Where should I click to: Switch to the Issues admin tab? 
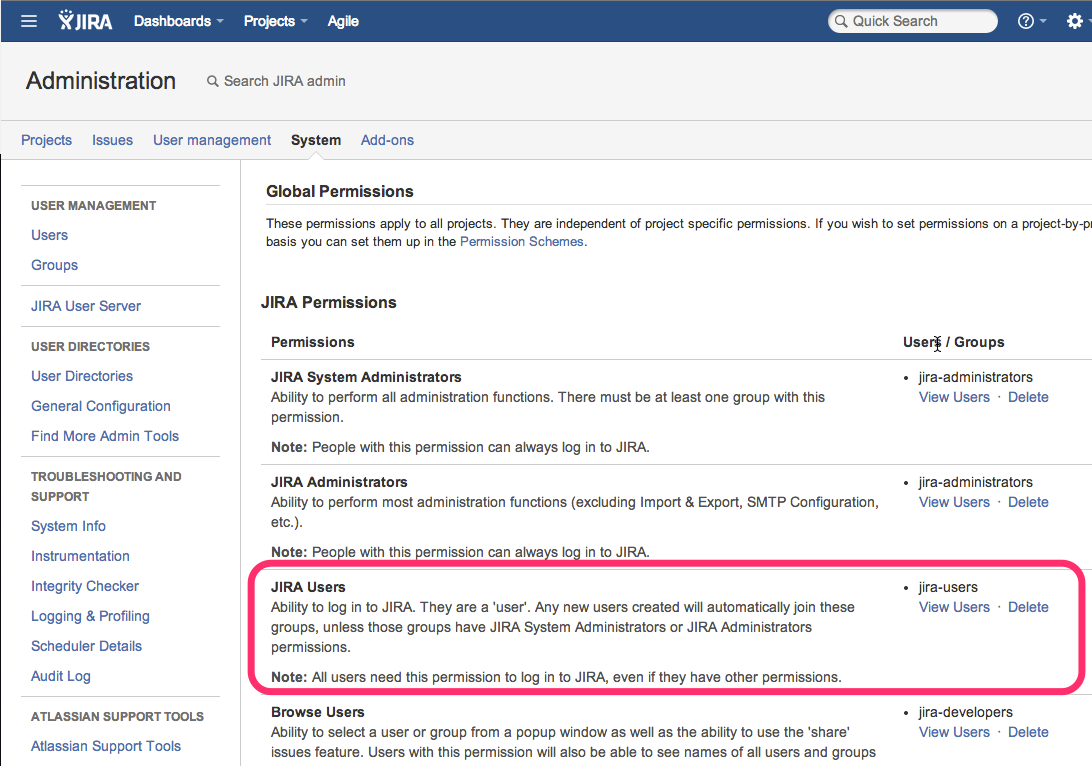click(x=112, y=140)
